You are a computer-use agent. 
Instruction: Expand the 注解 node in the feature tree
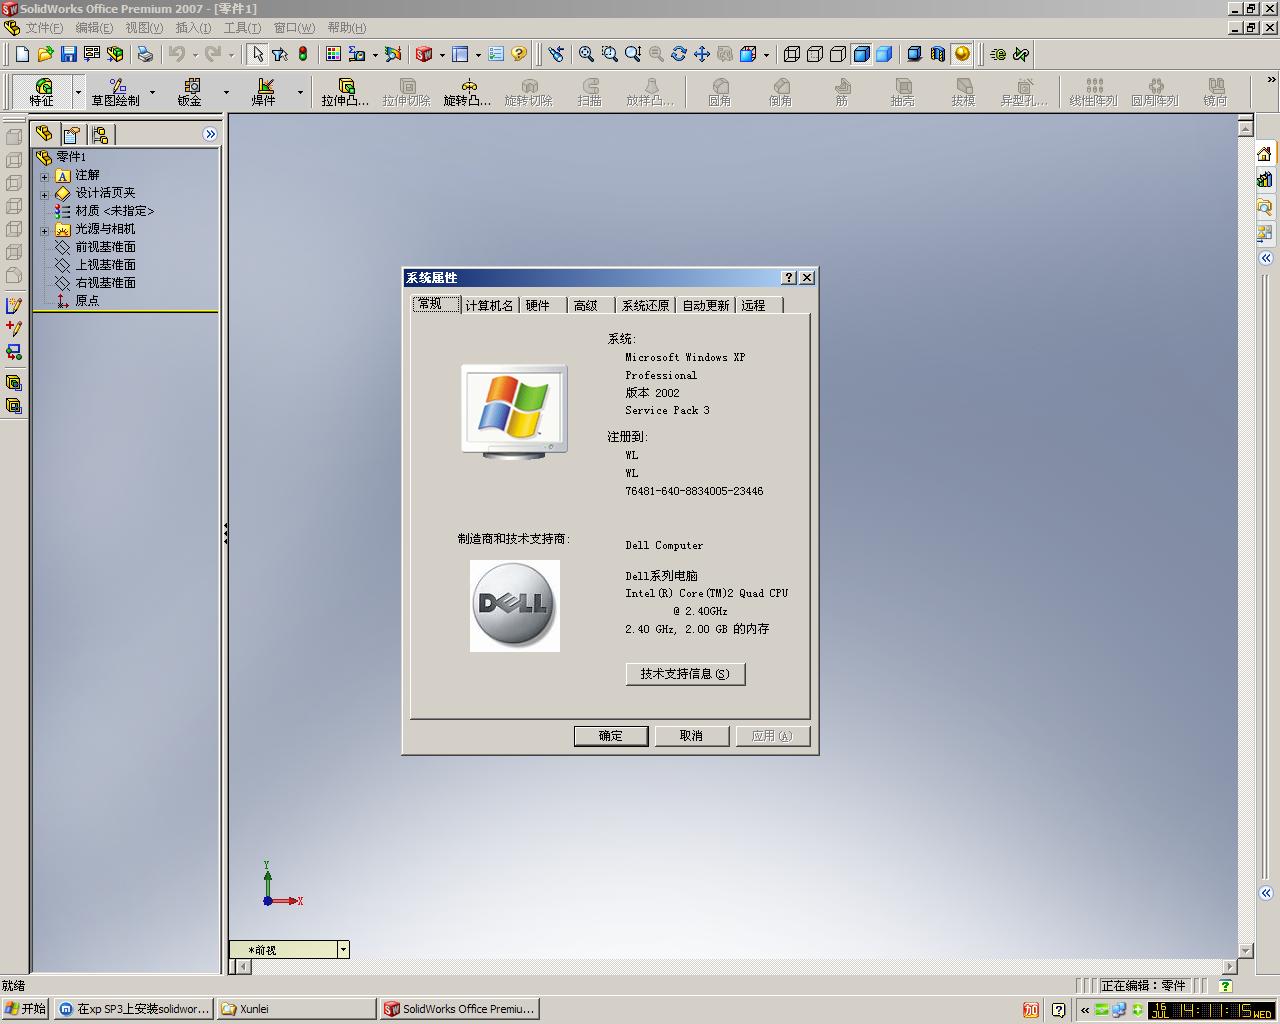tap(44, 174)
